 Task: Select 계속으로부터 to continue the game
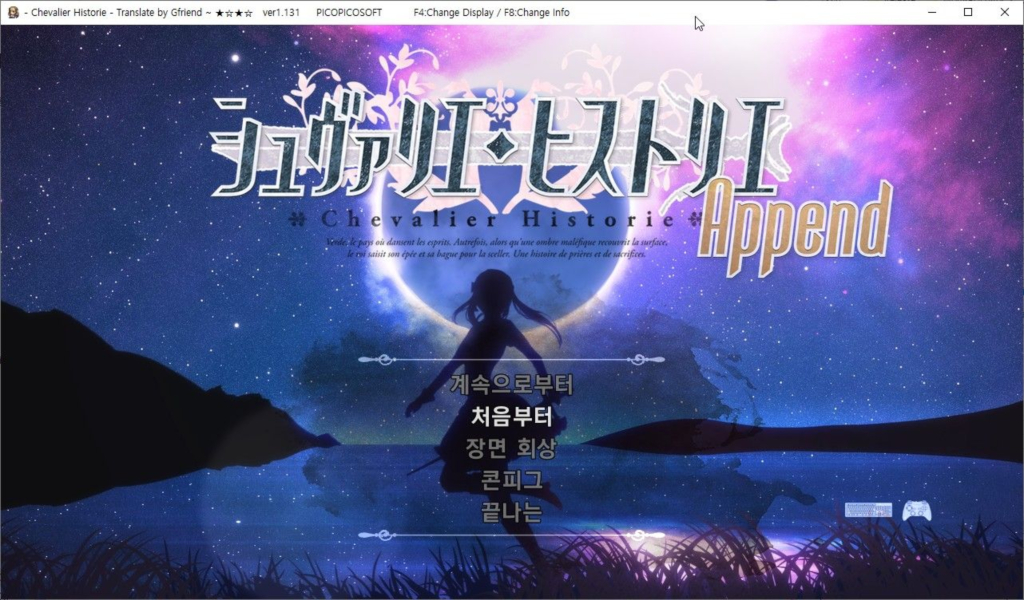pos(511,383)
